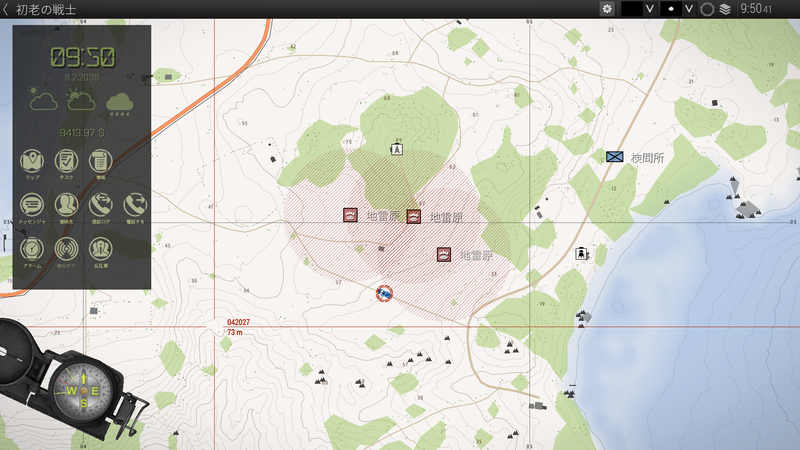Click the sunny-cloud weather icon
This screenshot has height=450, width=800.
pos(43,99)
